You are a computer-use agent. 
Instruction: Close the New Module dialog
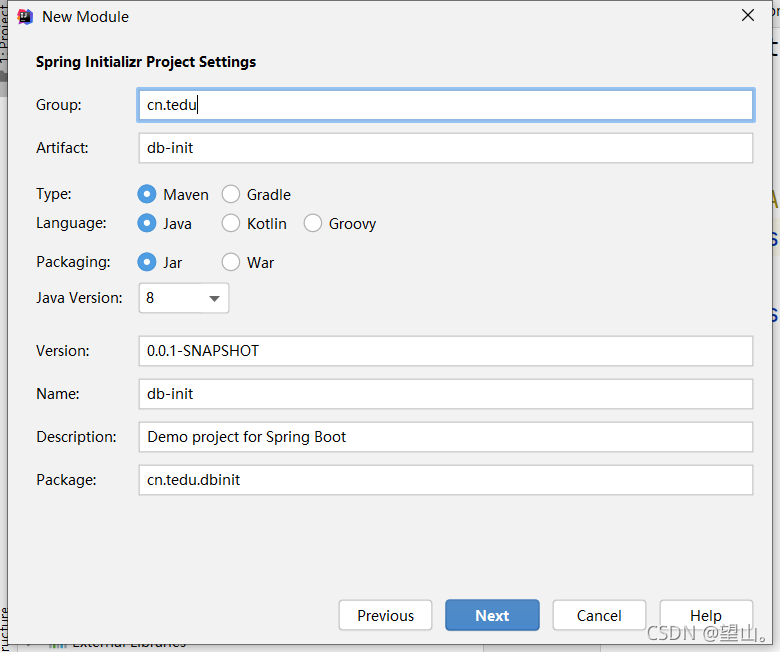click(748, 16)
